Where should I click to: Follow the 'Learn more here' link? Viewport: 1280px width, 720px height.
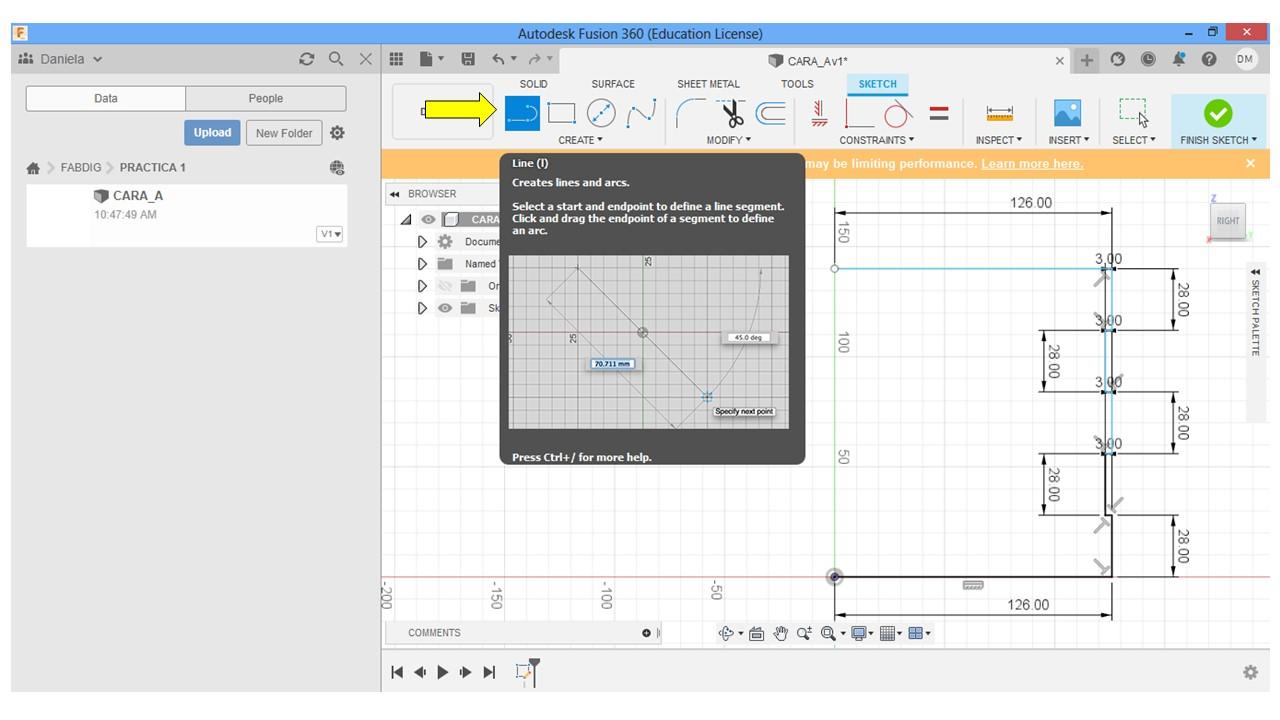point(1032,164)
